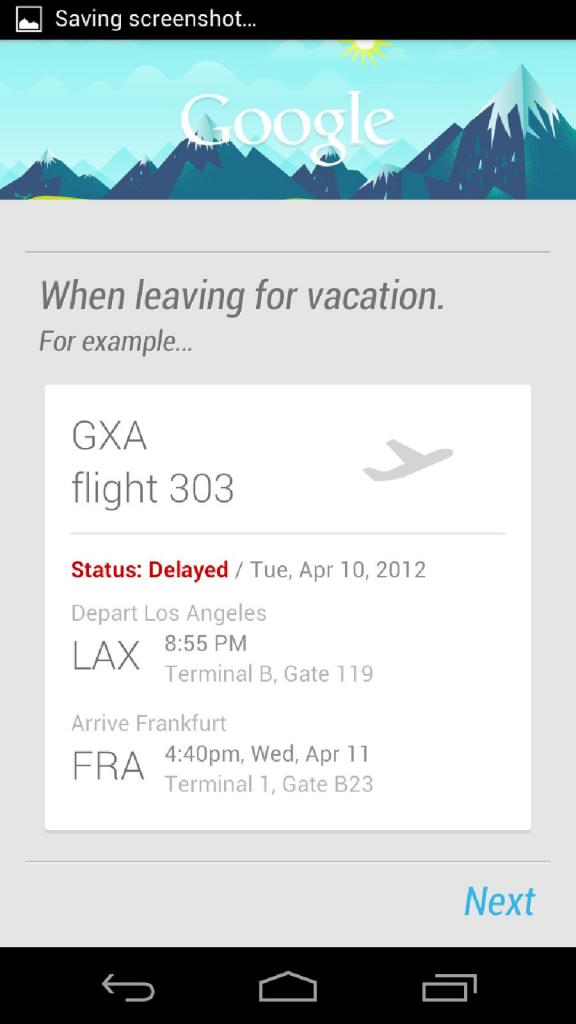Tap the Tue, Apr 10, 2012 date
The image size is (576, 1024).
pos(338,569)
